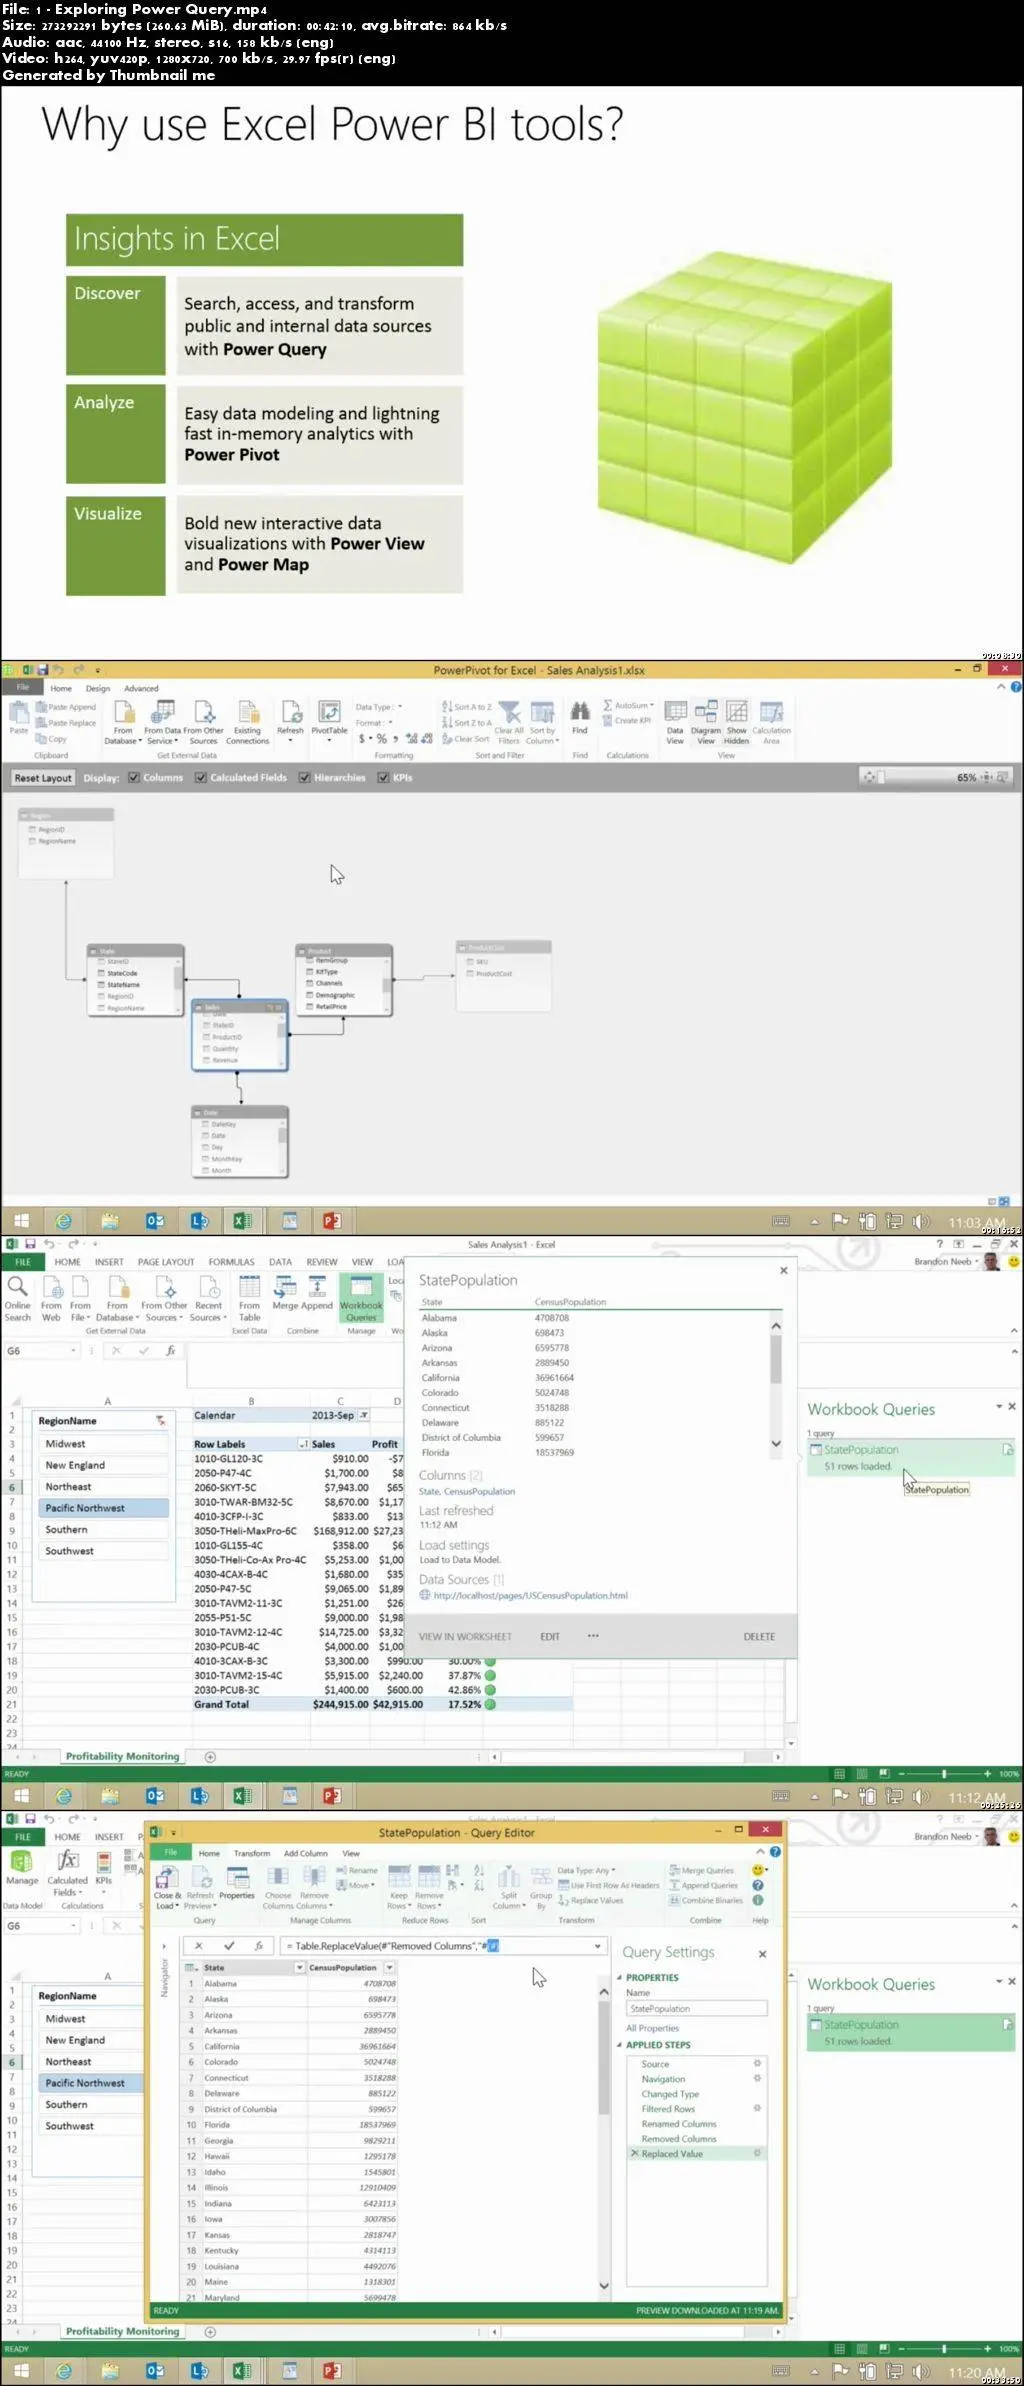This screenshot has height=2386, width=1024.
Task: Toggle Use First Row As Headers
Action: (x=608, y=1885)
